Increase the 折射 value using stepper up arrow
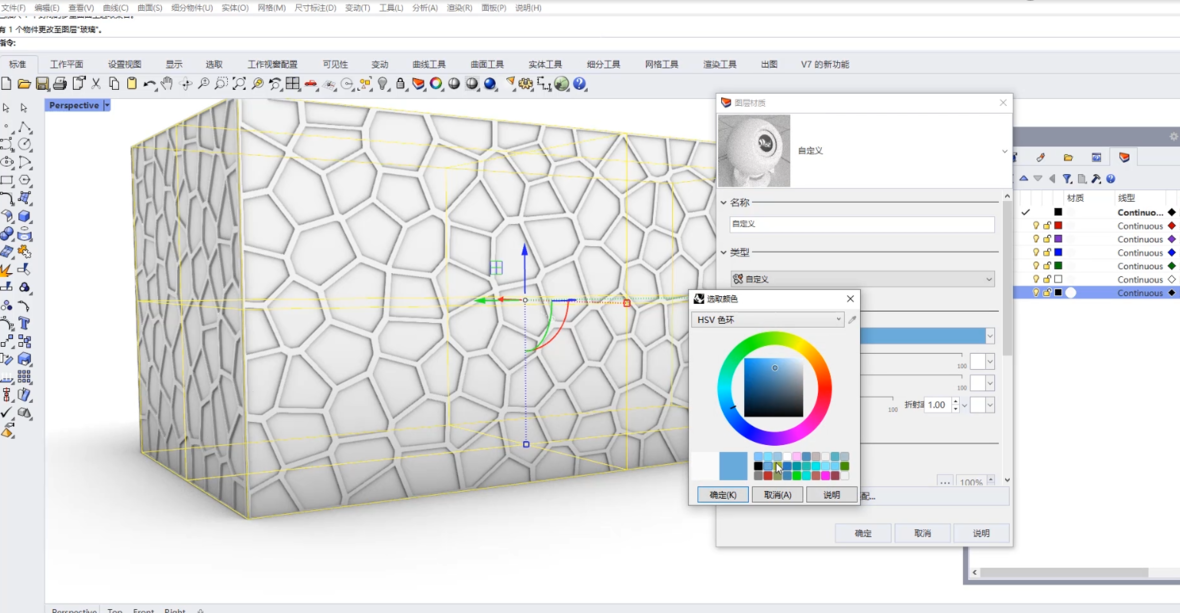This screenshot has width=1180, height=613. click(956, 402)
